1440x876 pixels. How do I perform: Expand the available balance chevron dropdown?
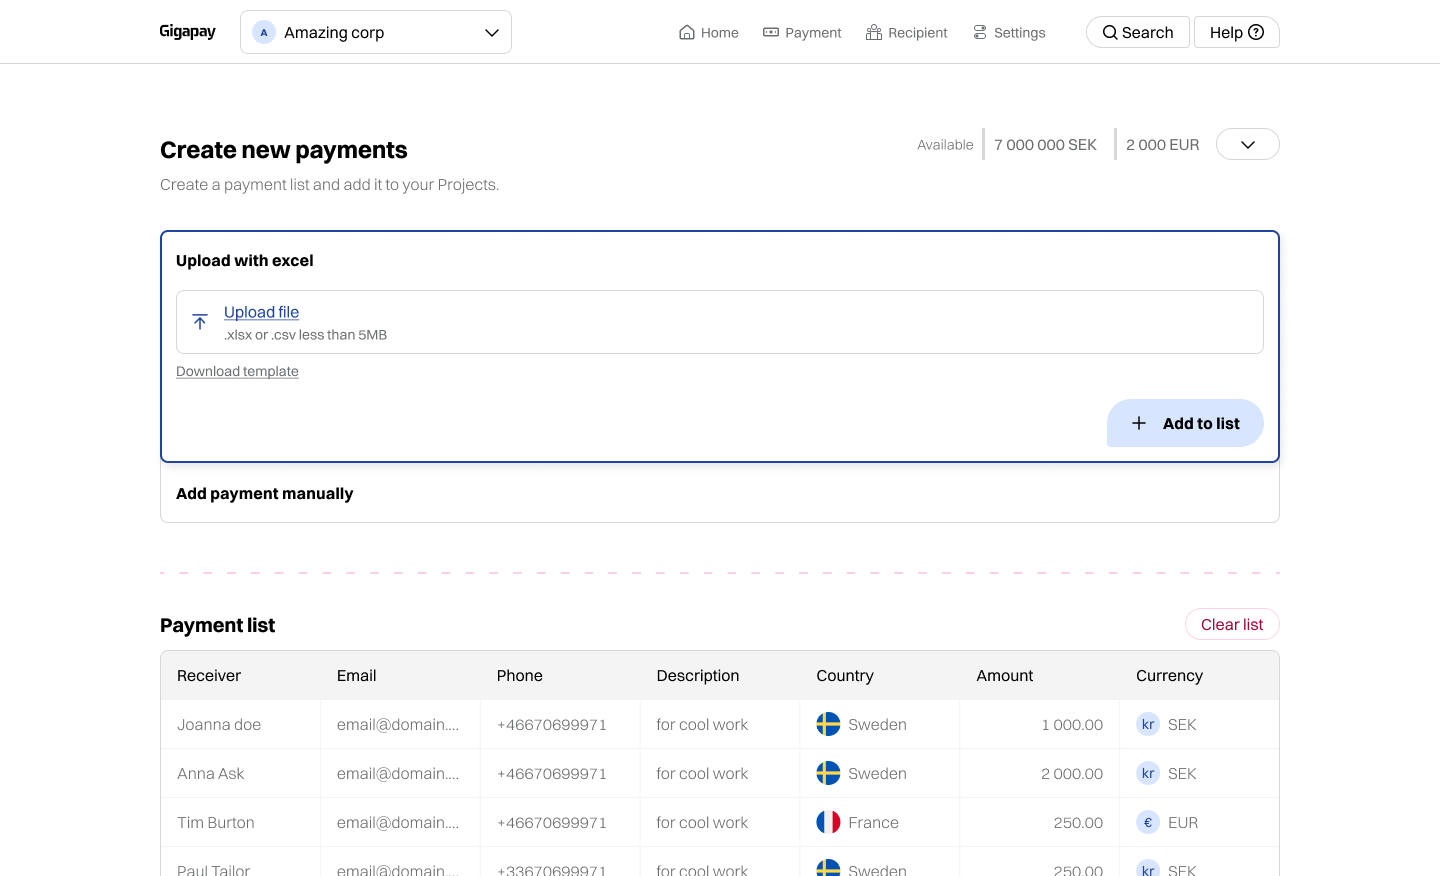1247,144
